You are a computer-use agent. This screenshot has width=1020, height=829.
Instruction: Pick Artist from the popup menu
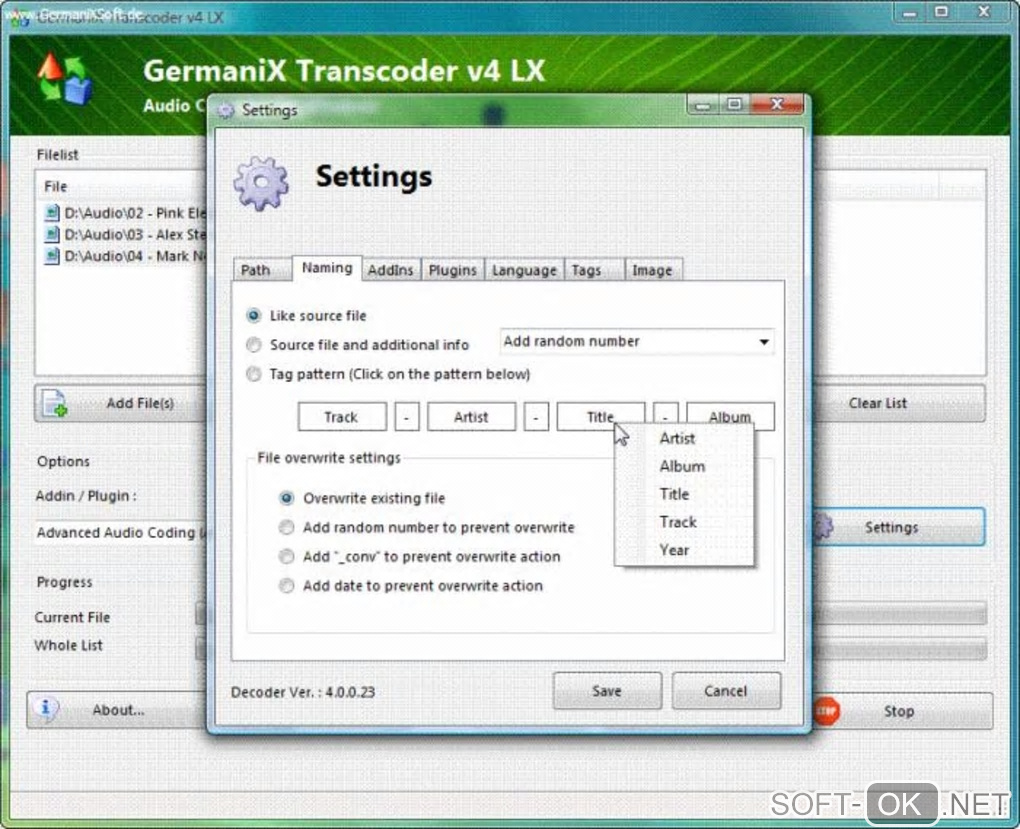684,439
